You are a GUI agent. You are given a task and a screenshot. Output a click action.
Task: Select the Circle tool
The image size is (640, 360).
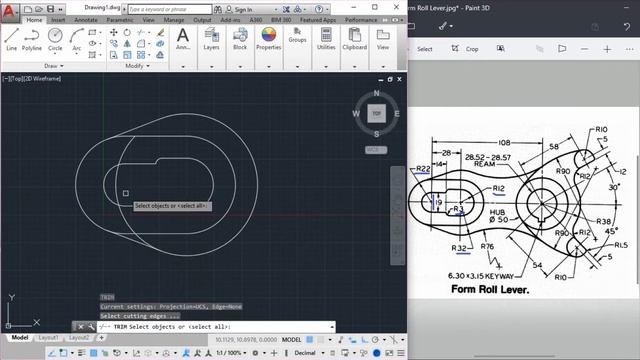coord(55,40)
